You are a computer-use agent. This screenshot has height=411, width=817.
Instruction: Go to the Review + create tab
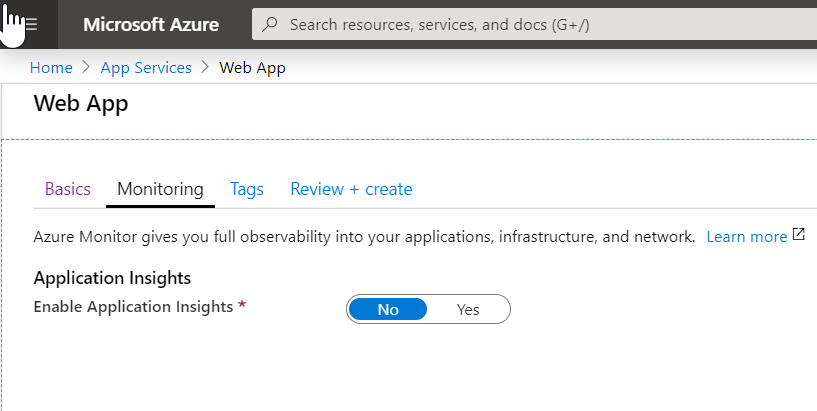point(351,189)
